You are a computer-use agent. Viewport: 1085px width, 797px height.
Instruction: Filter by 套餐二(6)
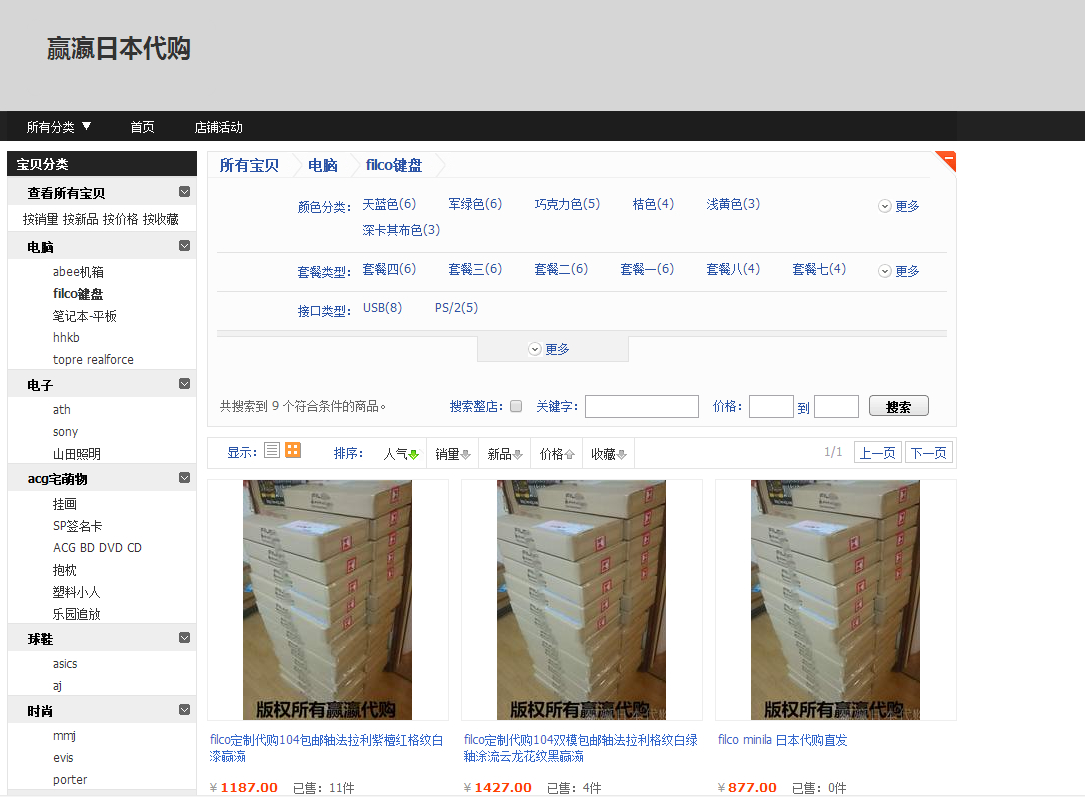pos(561,269)
